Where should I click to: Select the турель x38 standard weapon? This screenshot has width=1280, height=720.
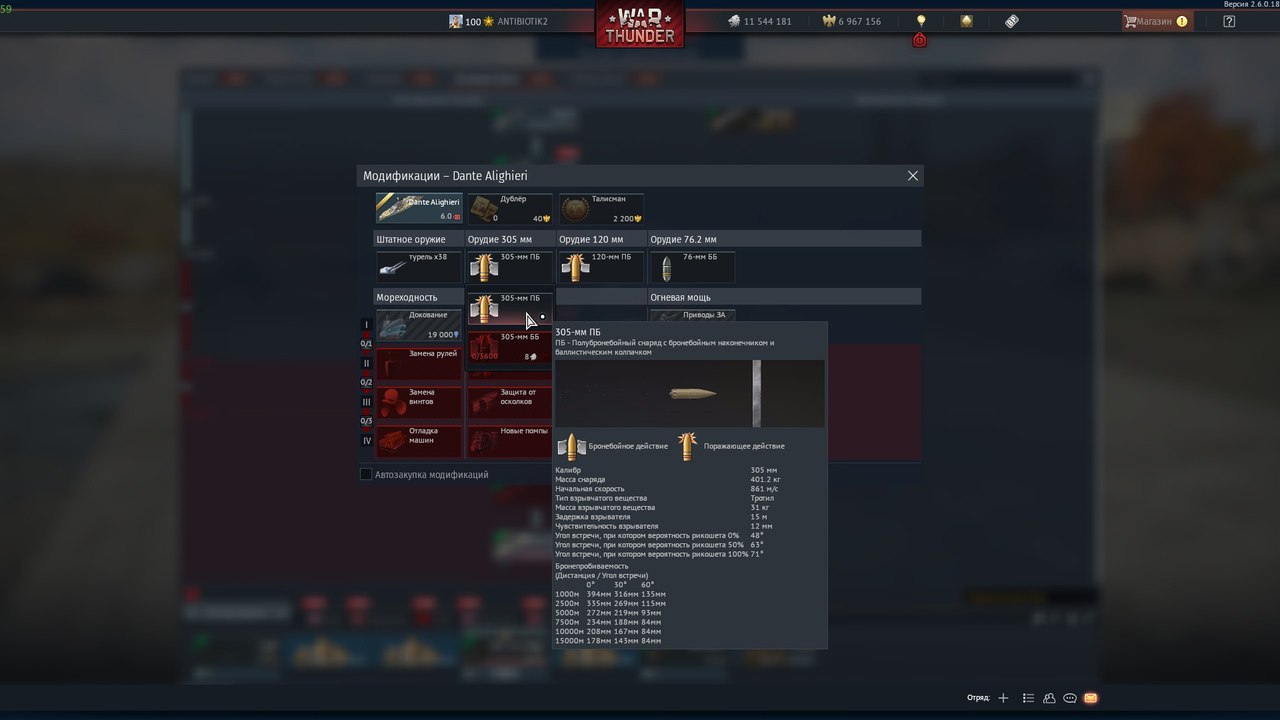click(x=419, y=266)
